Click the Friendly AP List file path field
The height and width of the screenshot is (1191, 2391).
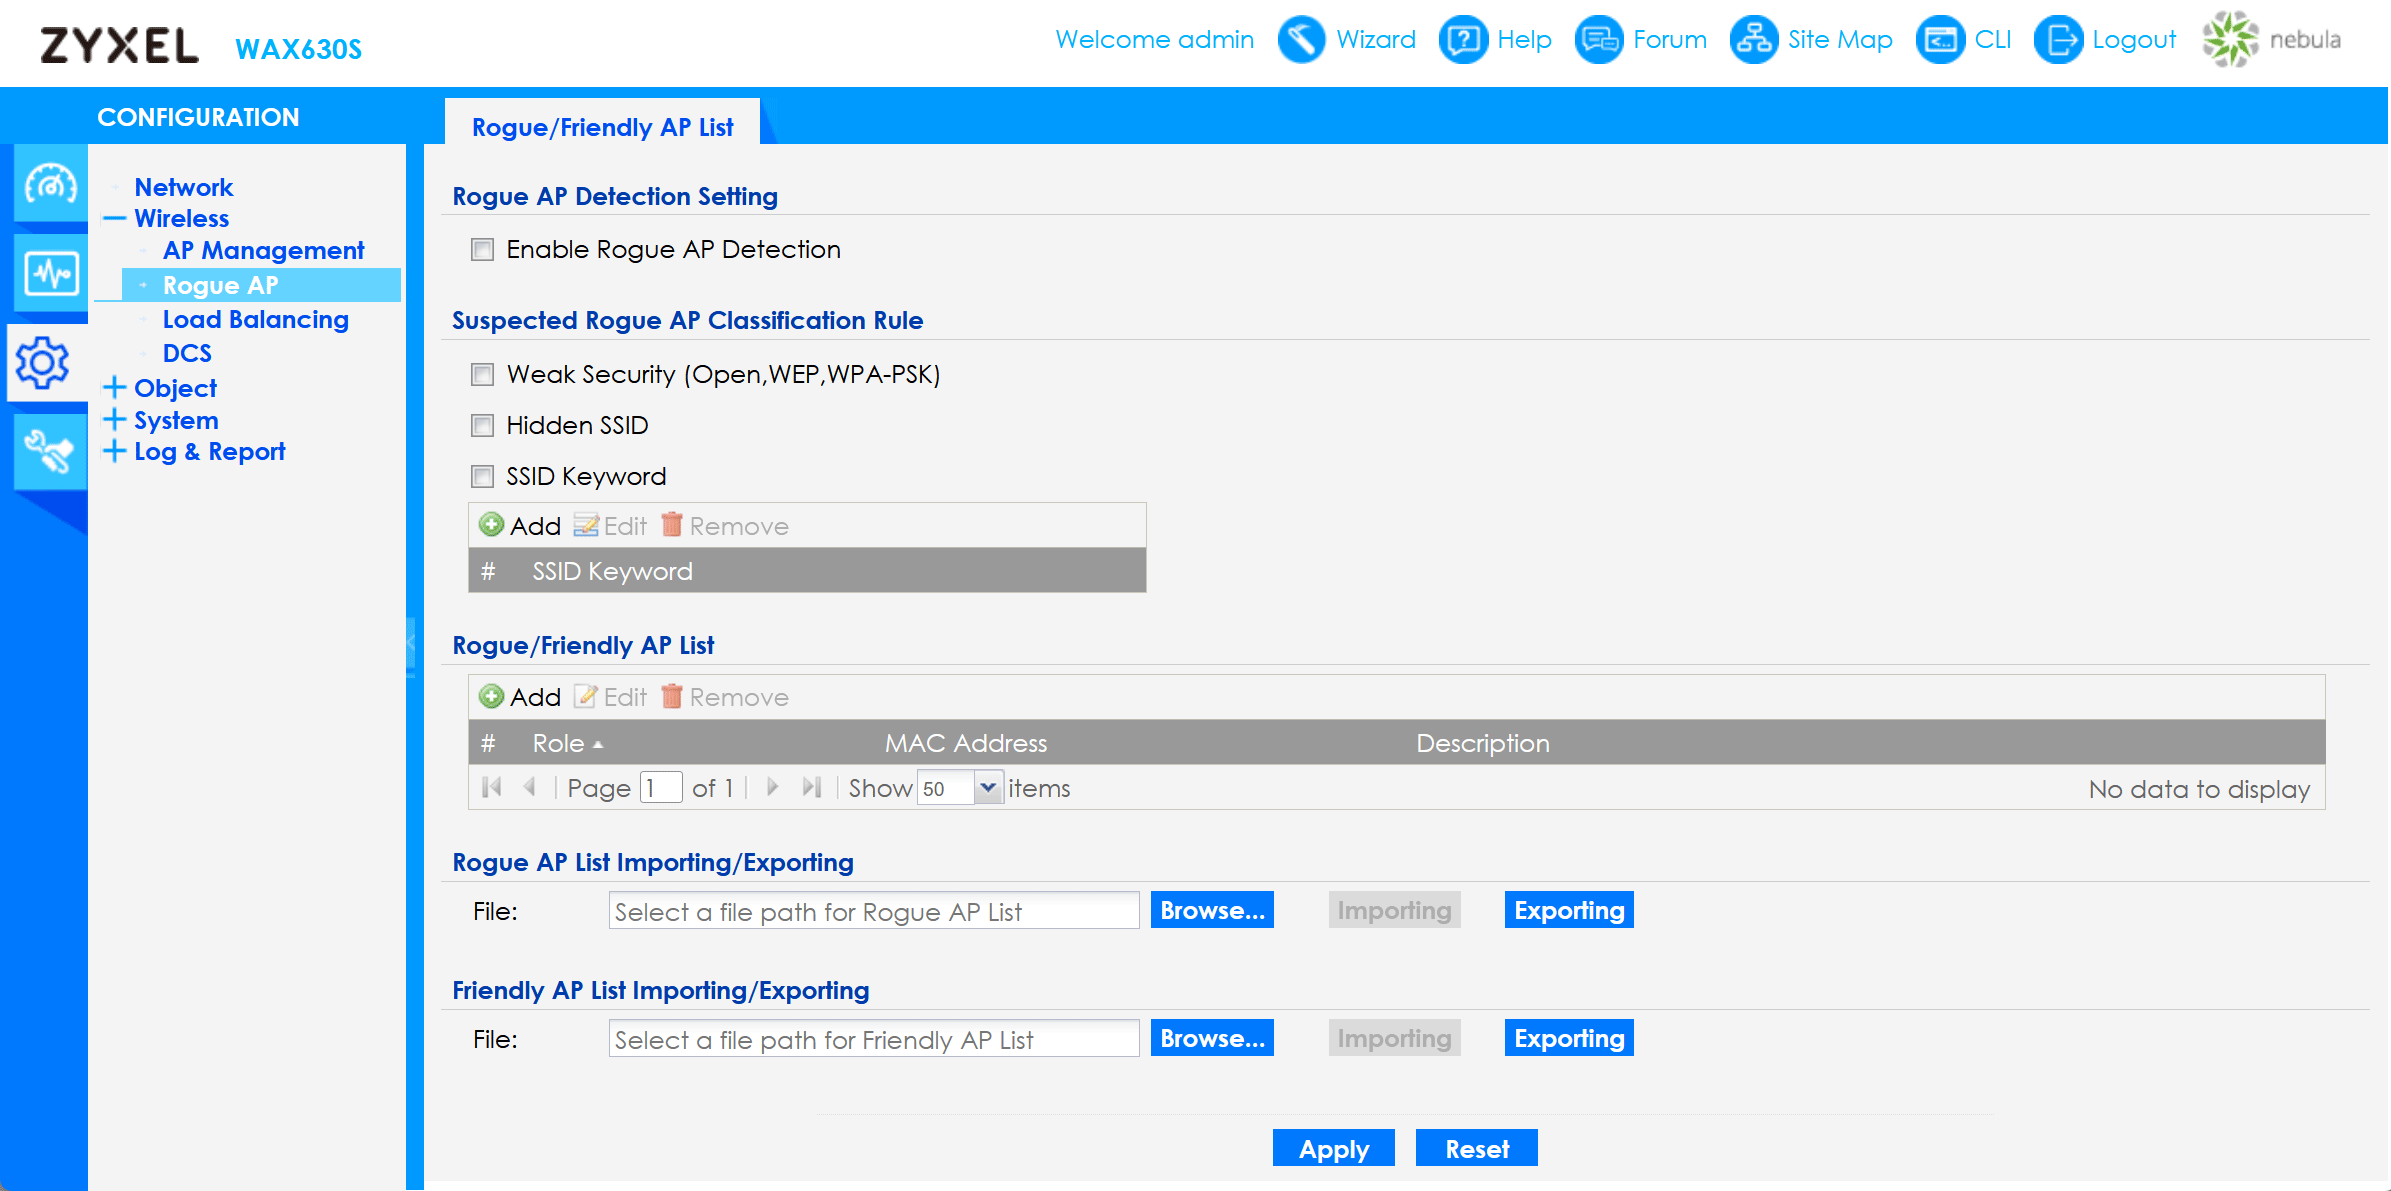point(873,1039)
